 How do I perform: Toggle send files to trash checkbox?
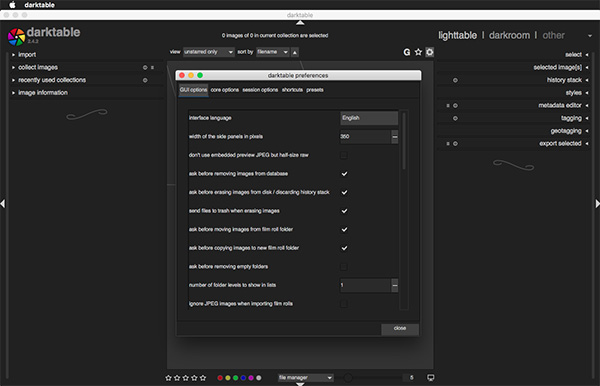pos(344,211)
